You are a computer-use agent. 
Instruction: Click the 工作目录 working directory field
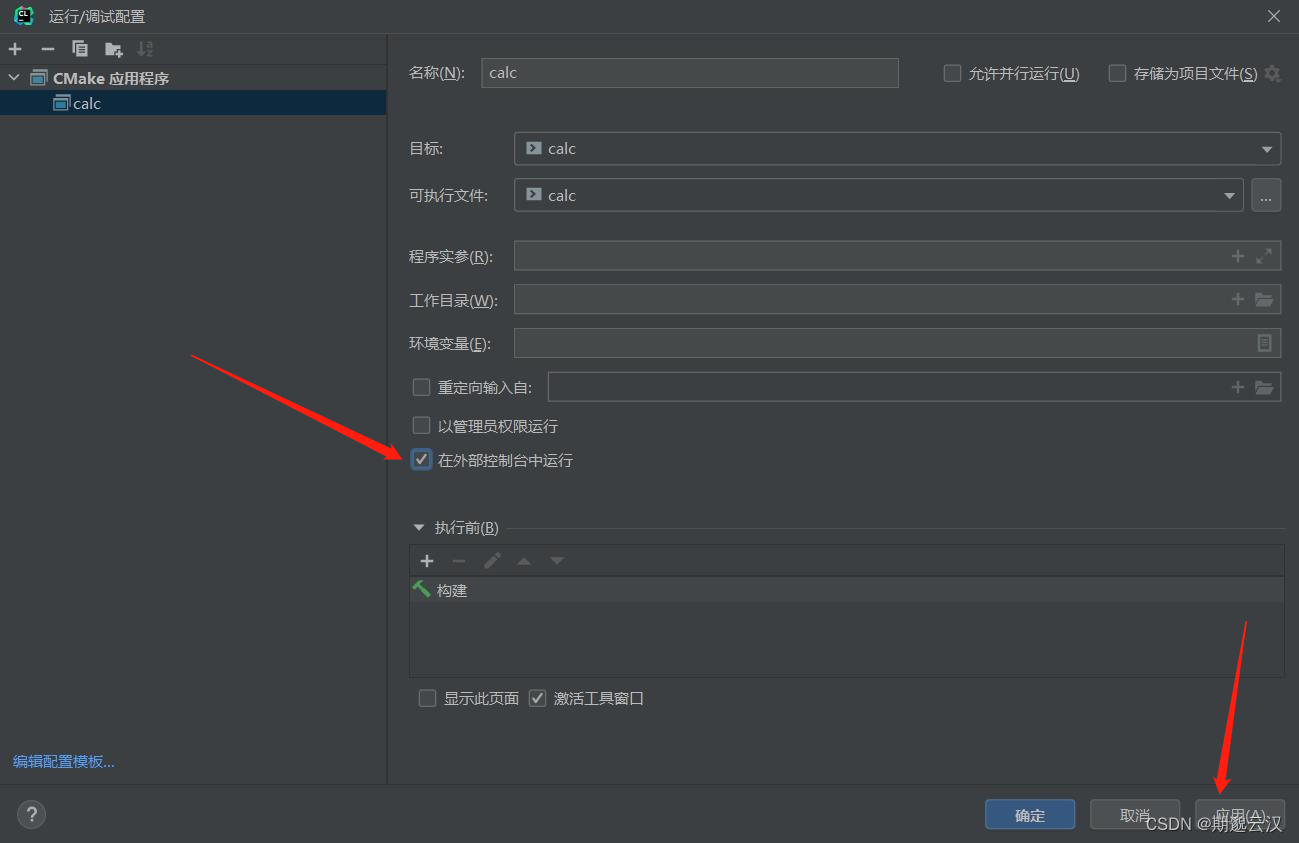coord(897,300)
